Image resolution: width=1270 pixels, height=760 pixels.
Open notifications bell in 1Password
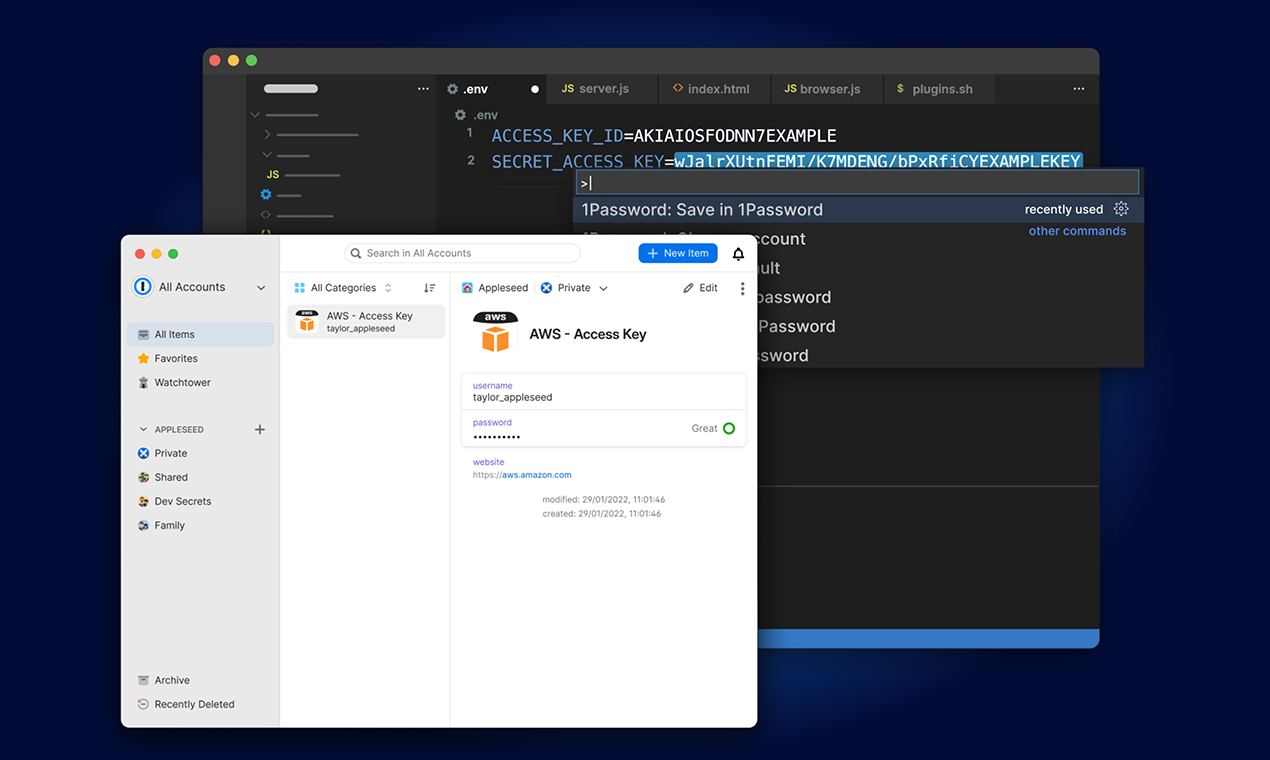738,254
